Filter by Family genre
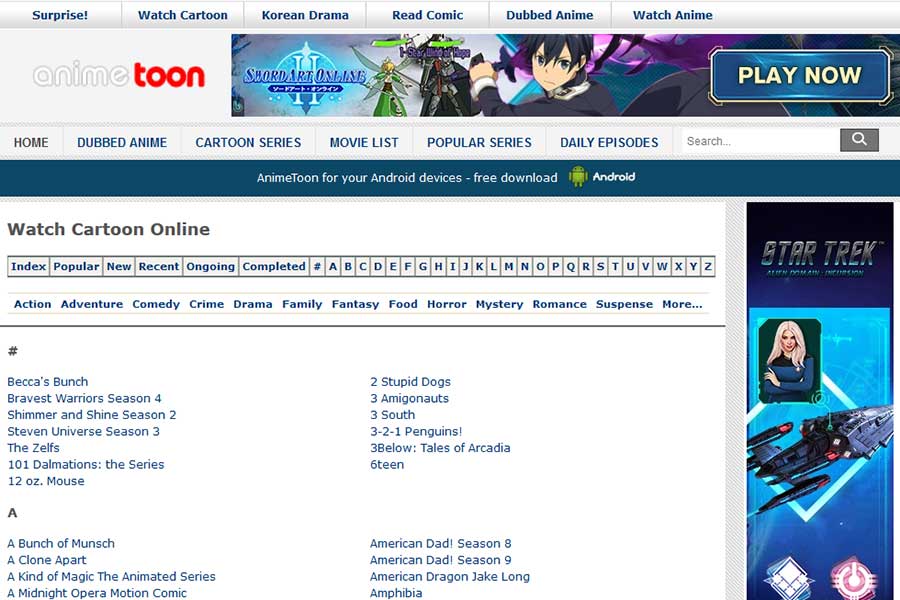Viewport: 900px width, 600px height. coord(302,304)
